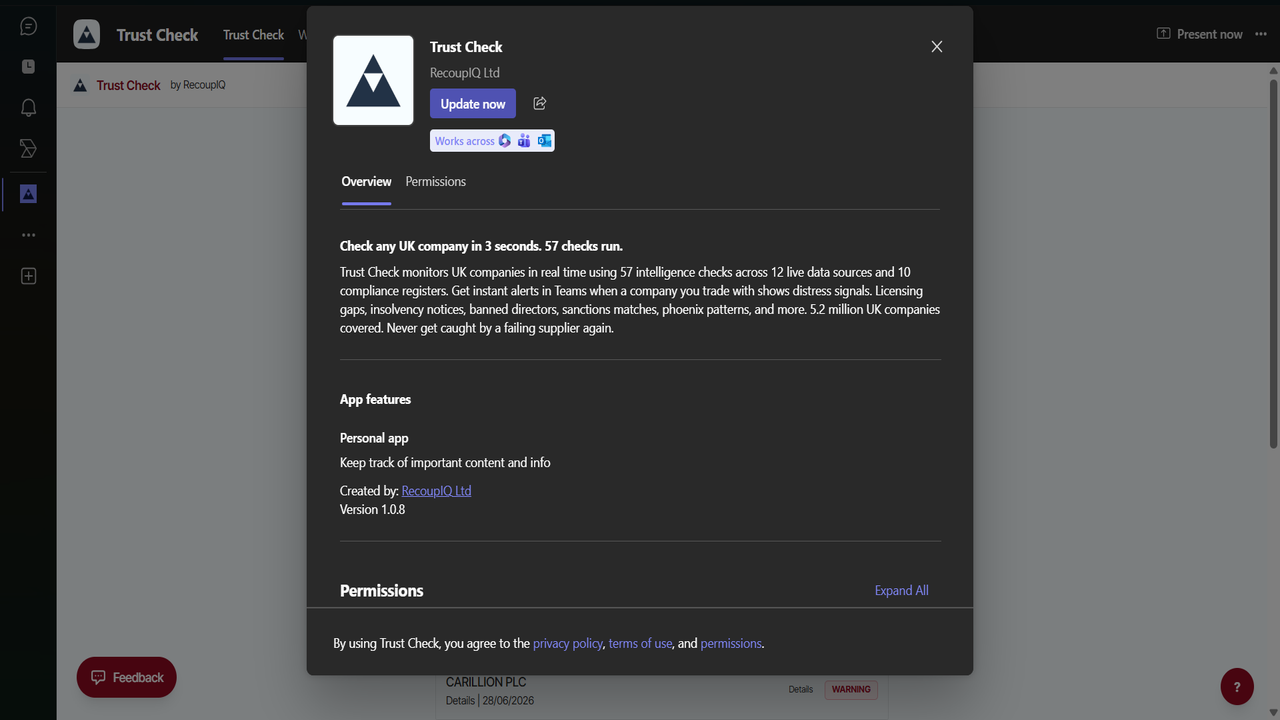
Task: Click the Outlook icon in the Works across badge
Action: [544, 141]
